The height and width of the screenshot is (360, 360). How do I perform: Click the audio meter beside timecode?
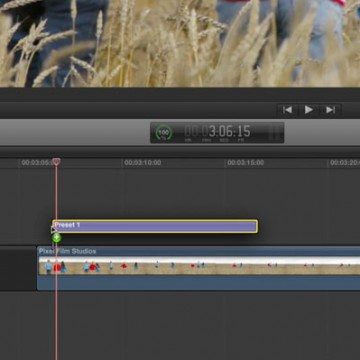coord(275,133)
